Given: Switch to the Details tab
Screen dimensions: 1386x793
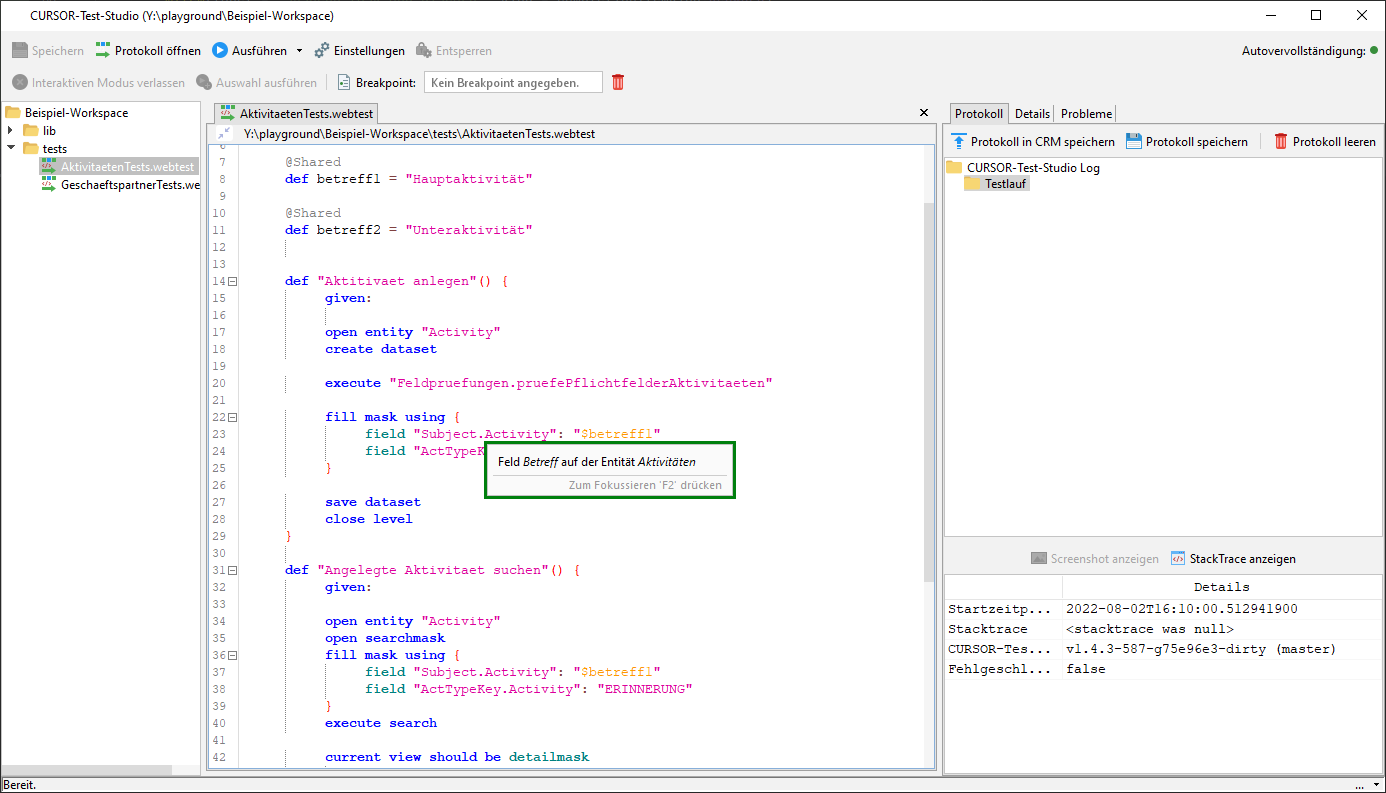Looking at the screenshot, I should 1032,114.
